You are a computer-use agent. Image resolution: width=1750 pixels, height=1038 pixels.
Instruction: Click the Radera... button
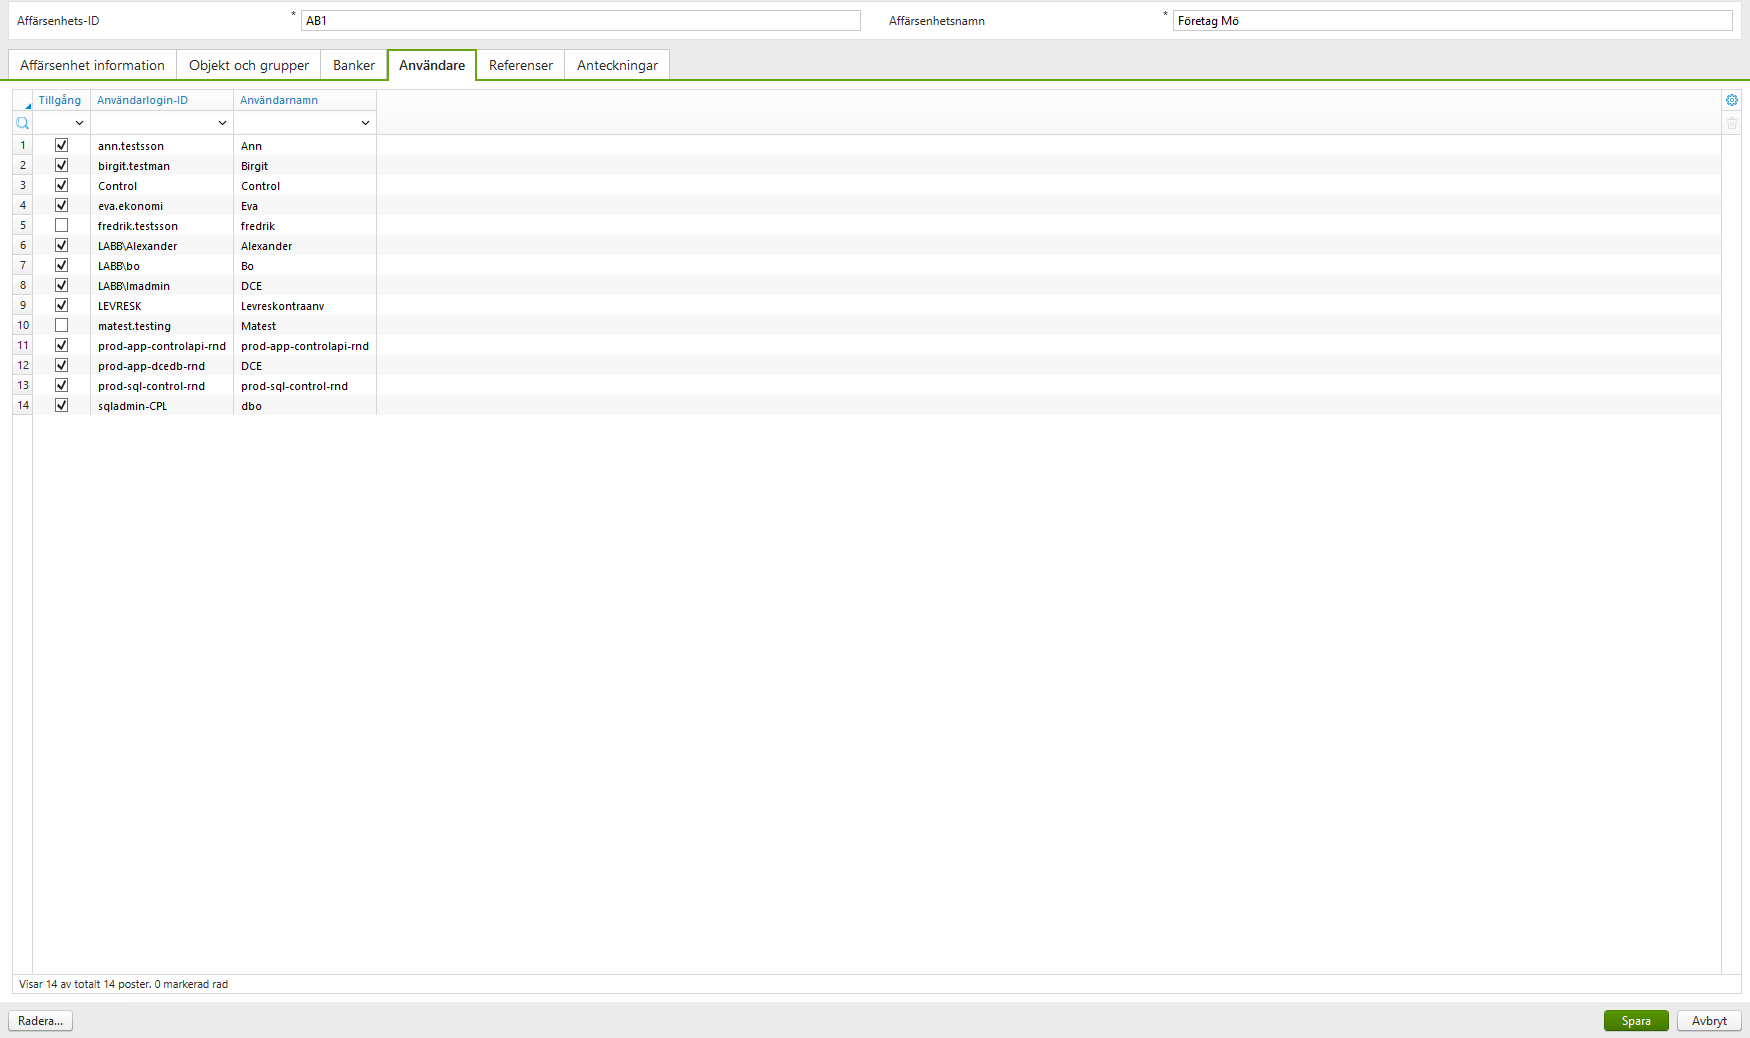click(40, 1020)
